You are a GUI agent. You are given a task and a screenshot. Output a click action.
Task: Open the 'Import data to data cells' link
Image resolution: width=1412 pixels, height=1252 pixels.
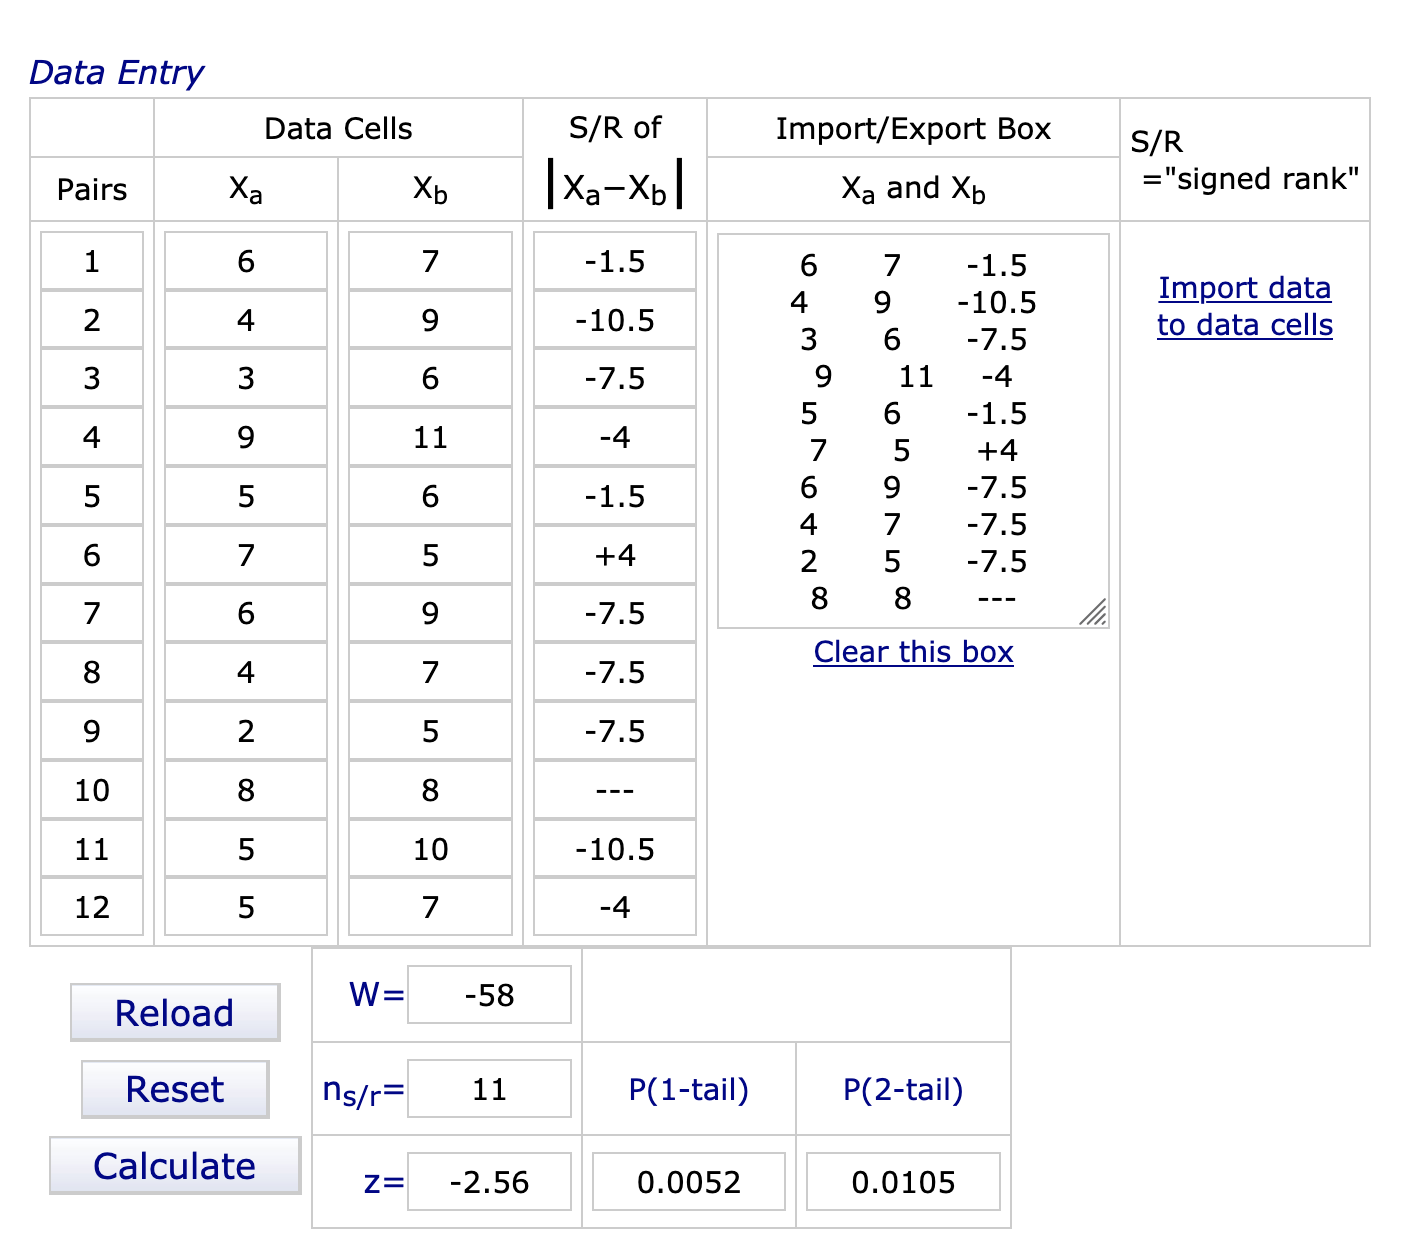tap(1244, 306)
